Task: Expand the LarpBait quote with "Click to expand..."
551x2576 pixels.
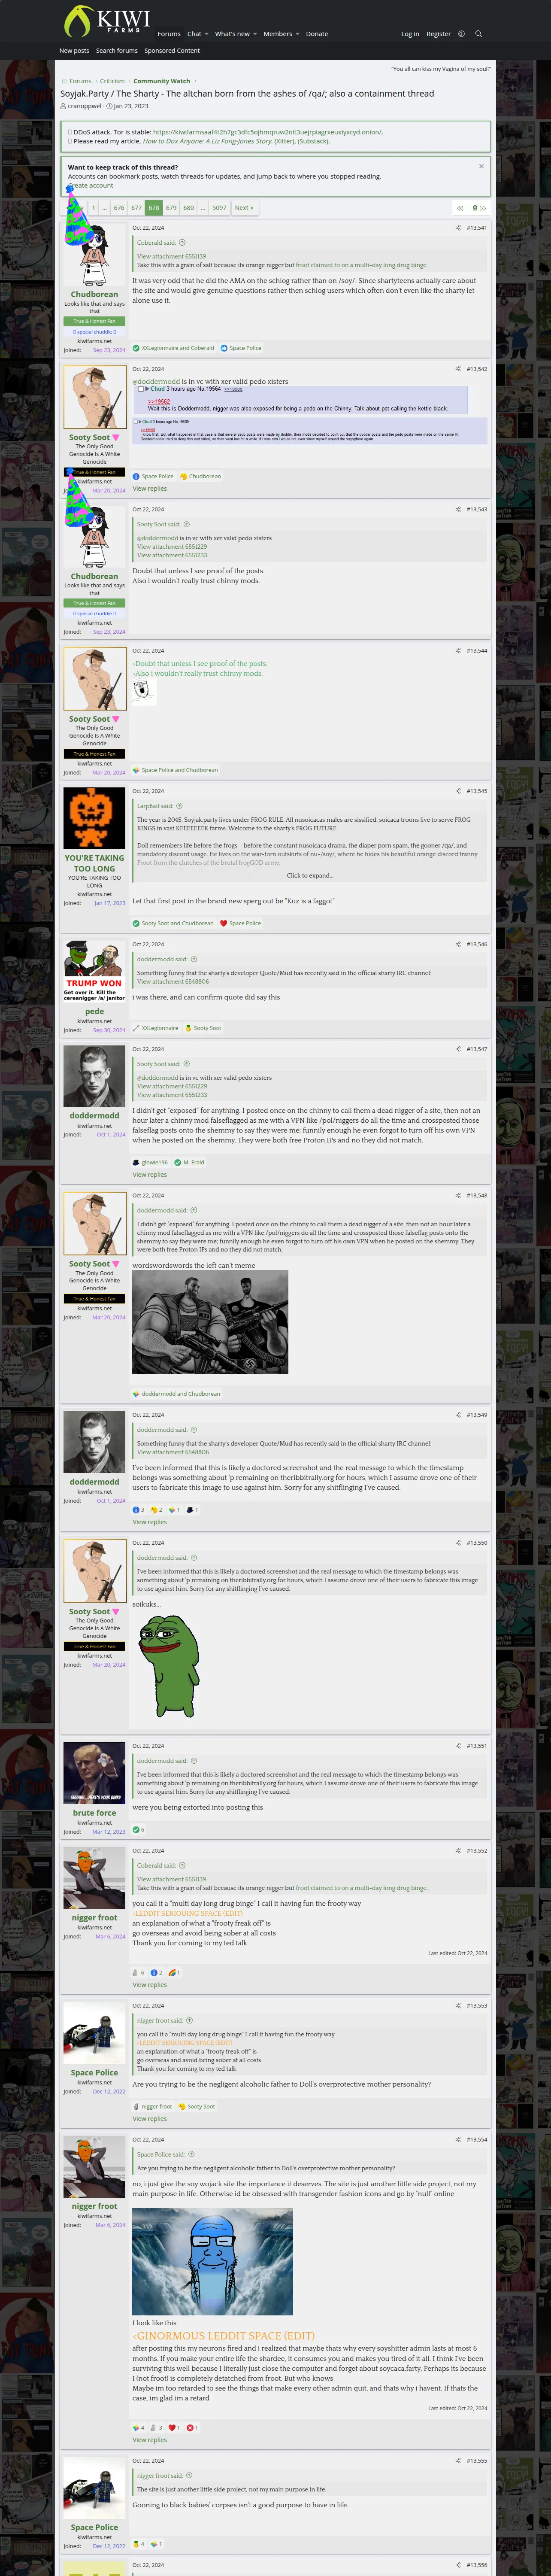Action: [x=310, y=876]
